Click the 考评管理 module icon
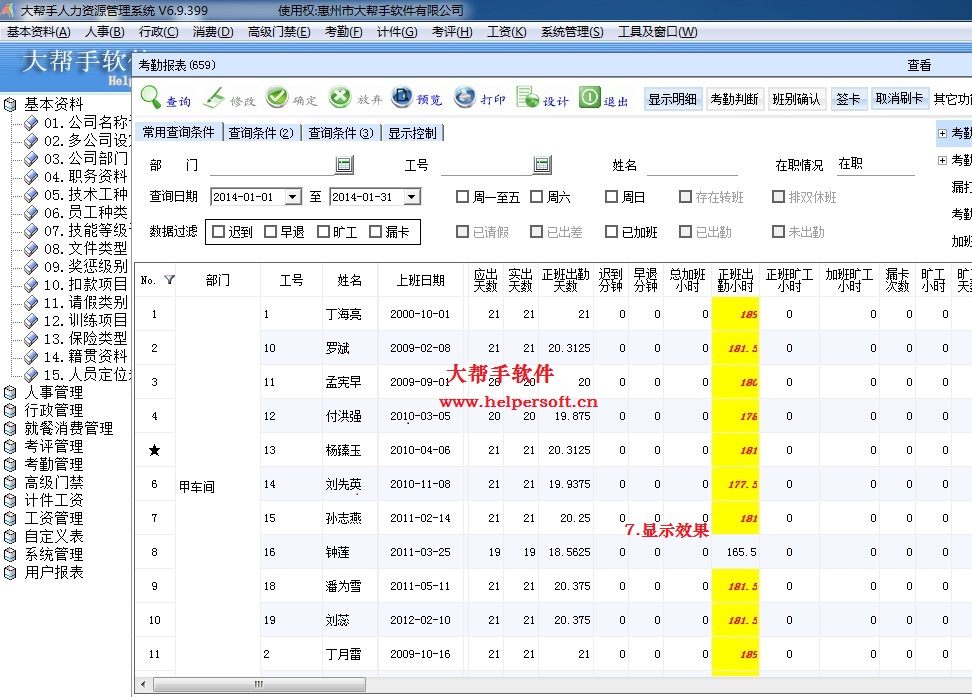 tap(10, 446)
